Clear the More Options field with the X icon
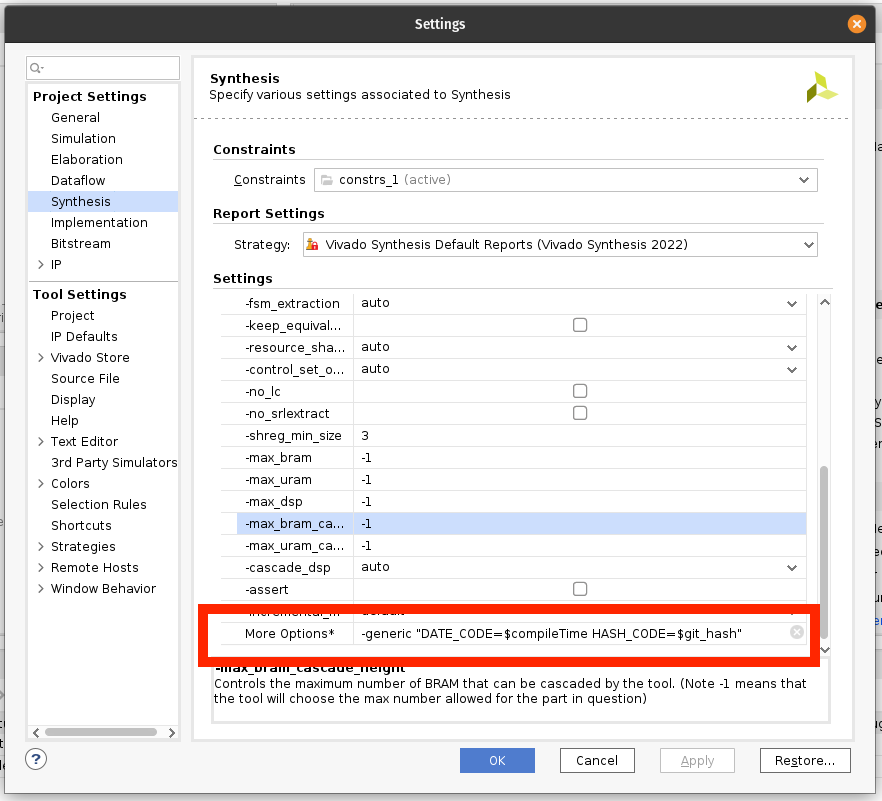This screenshot has height=801, width=882. pos(796,632)
